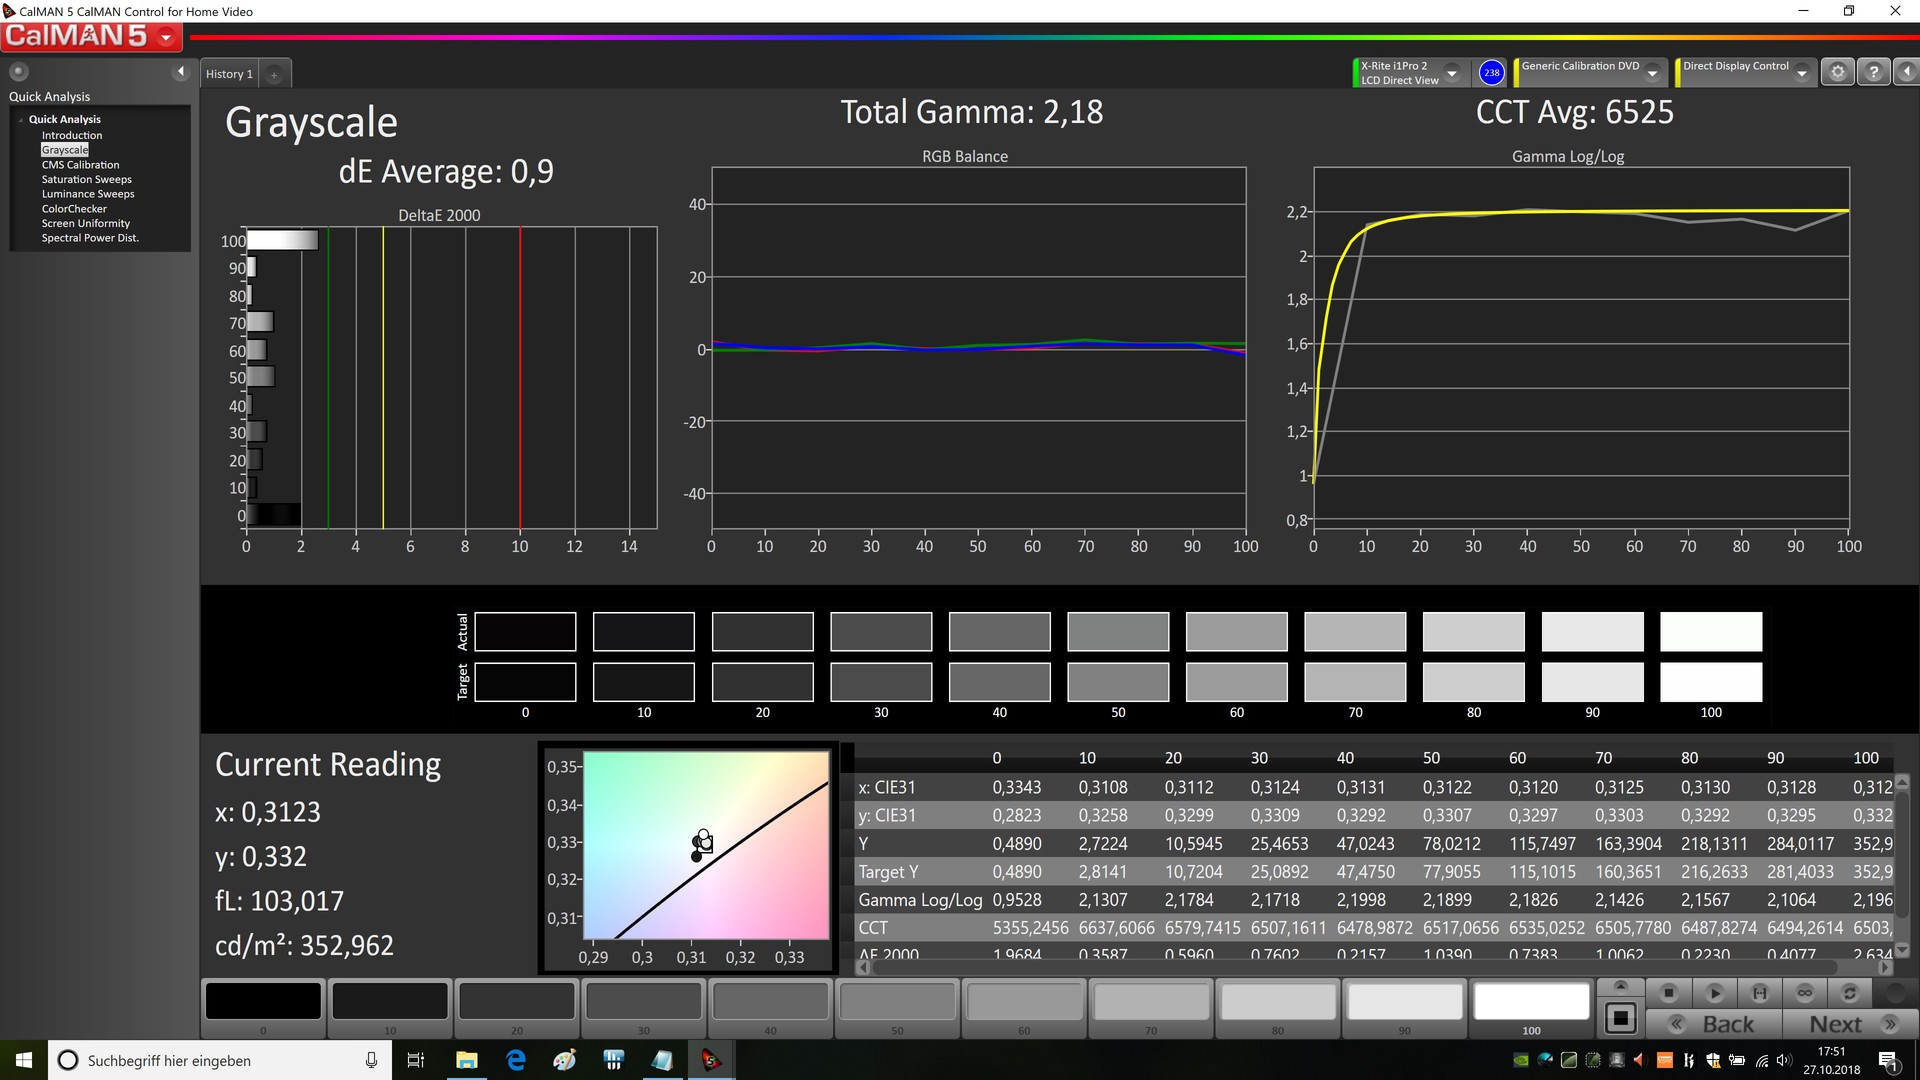Expand the Direct Display Control dropdown
The height and width of the screenshot is (1080, 1920).
click(x=1801, y=73)
